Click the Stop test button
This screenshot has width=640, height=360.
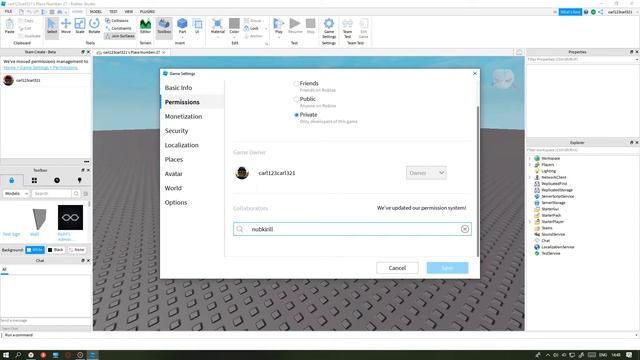click(311, 26)
